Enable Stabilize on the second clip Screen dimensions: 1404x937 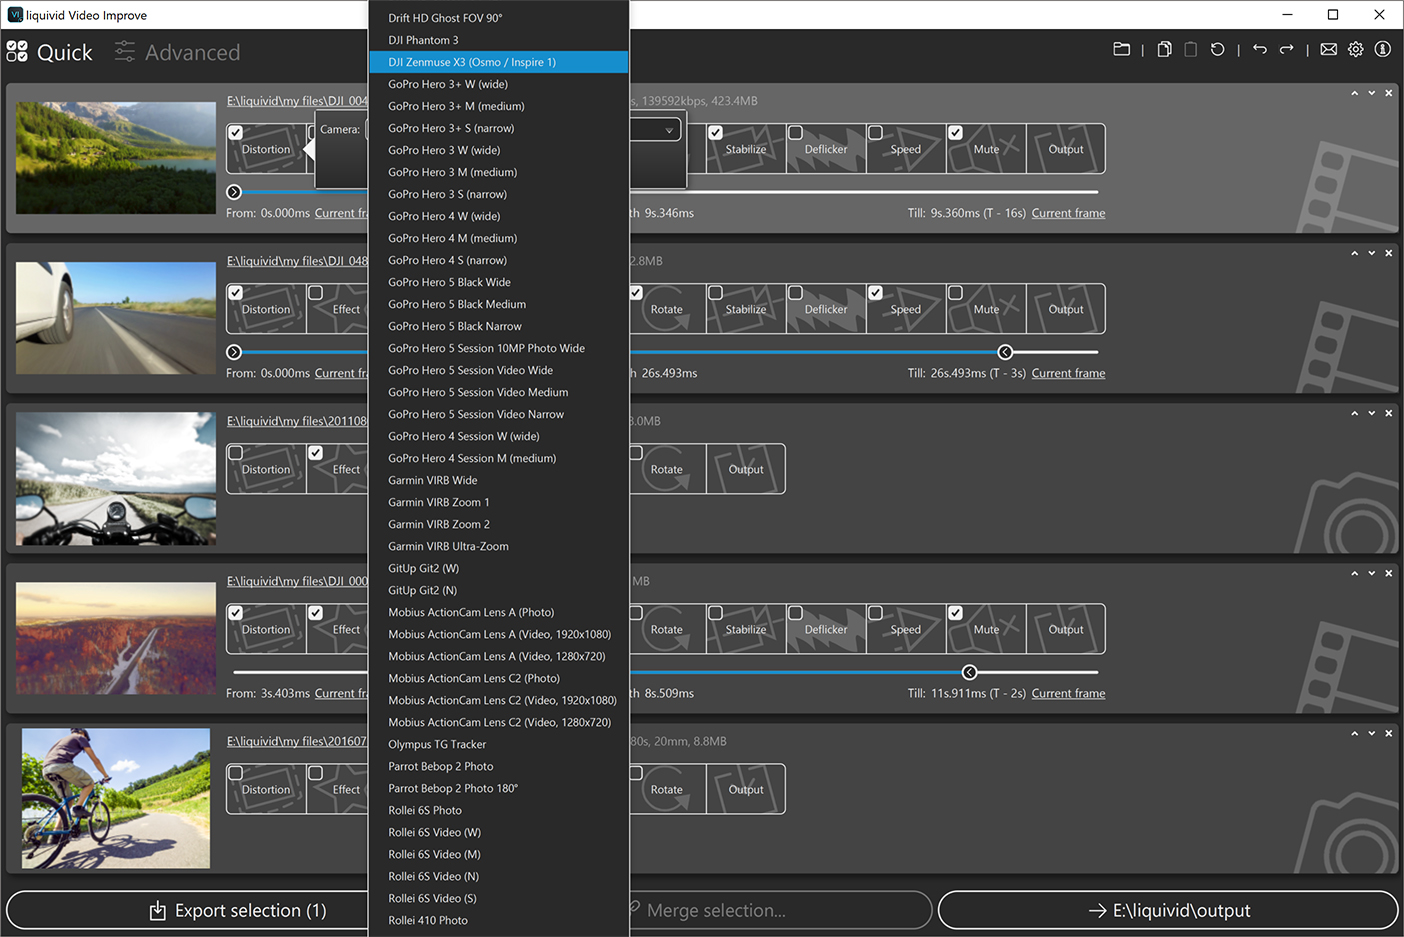click(x=716, y=291)
